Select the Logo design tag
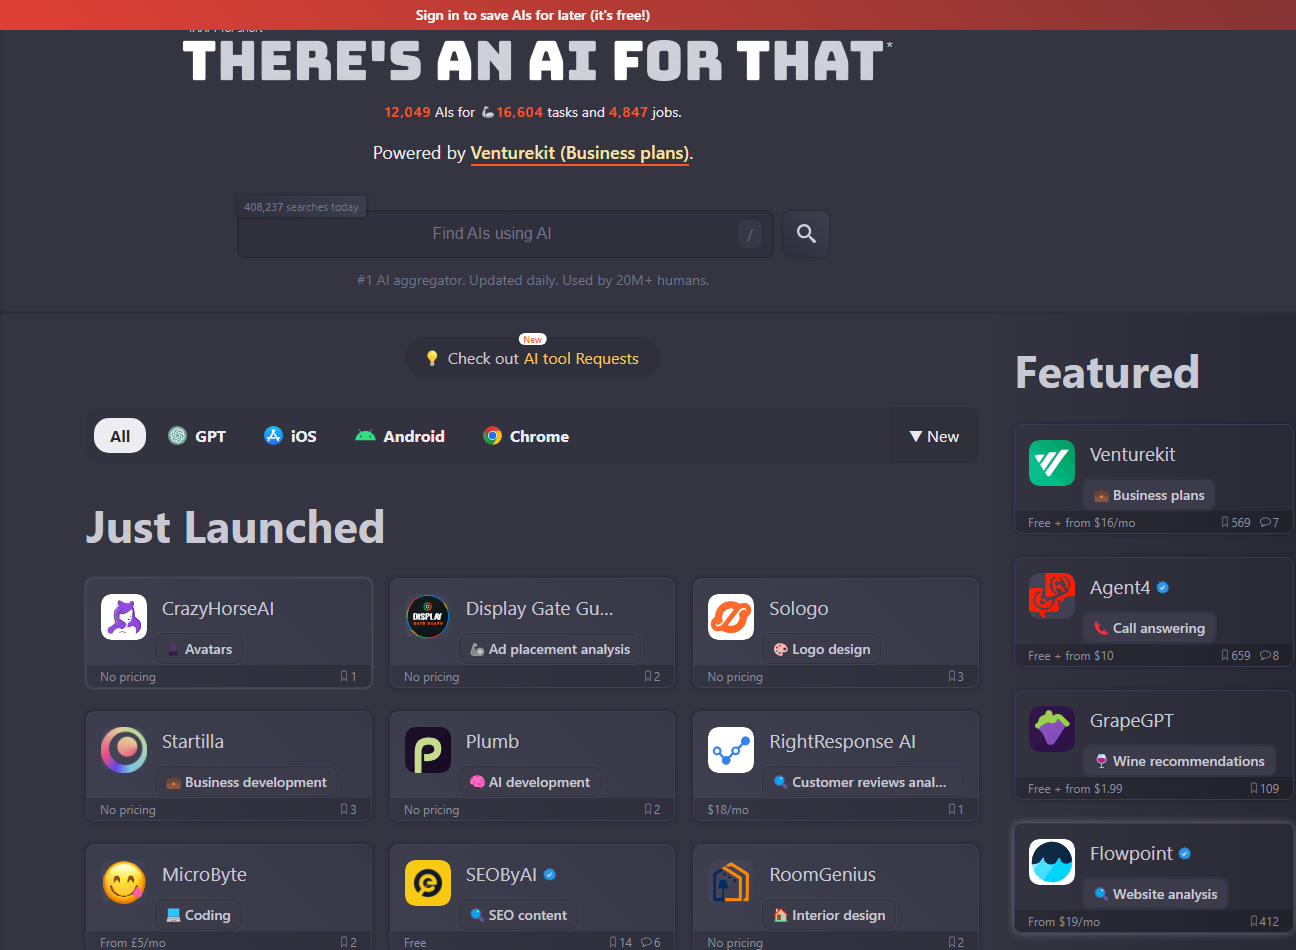The width and height of the screenshot is (1296, 950). pos(822,649)
